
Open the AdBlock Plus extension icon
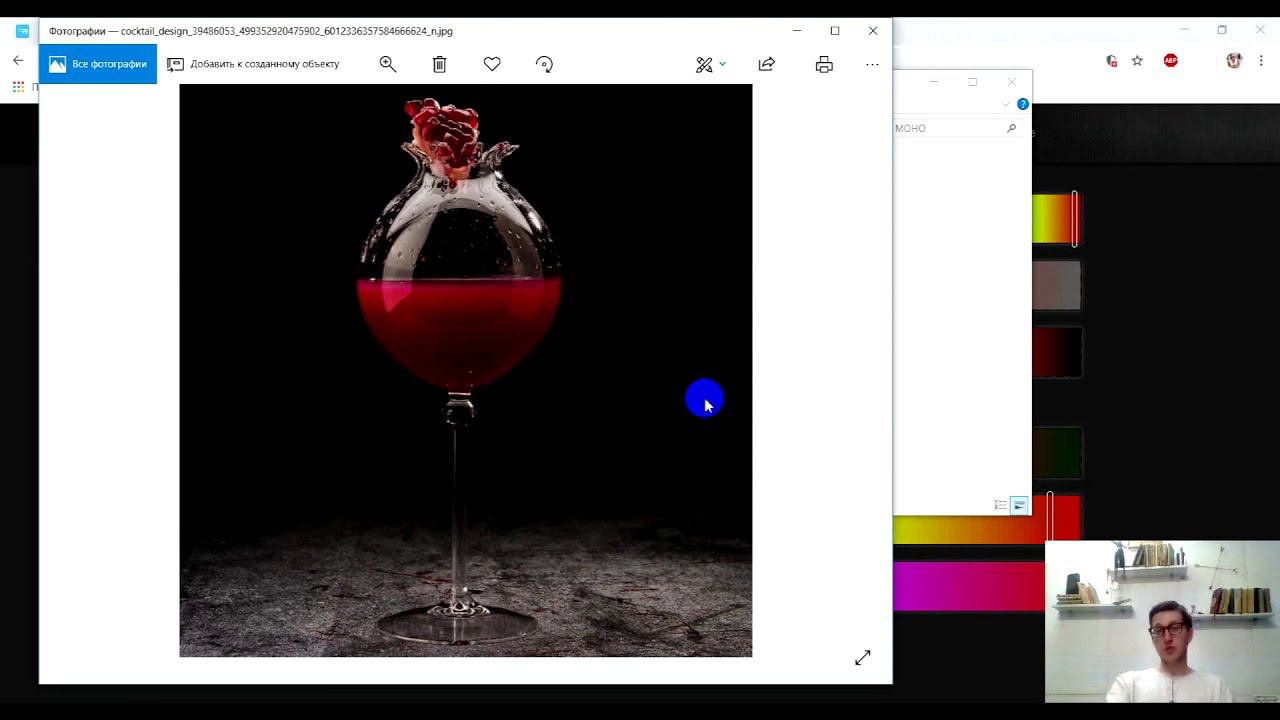[1171, 61]
